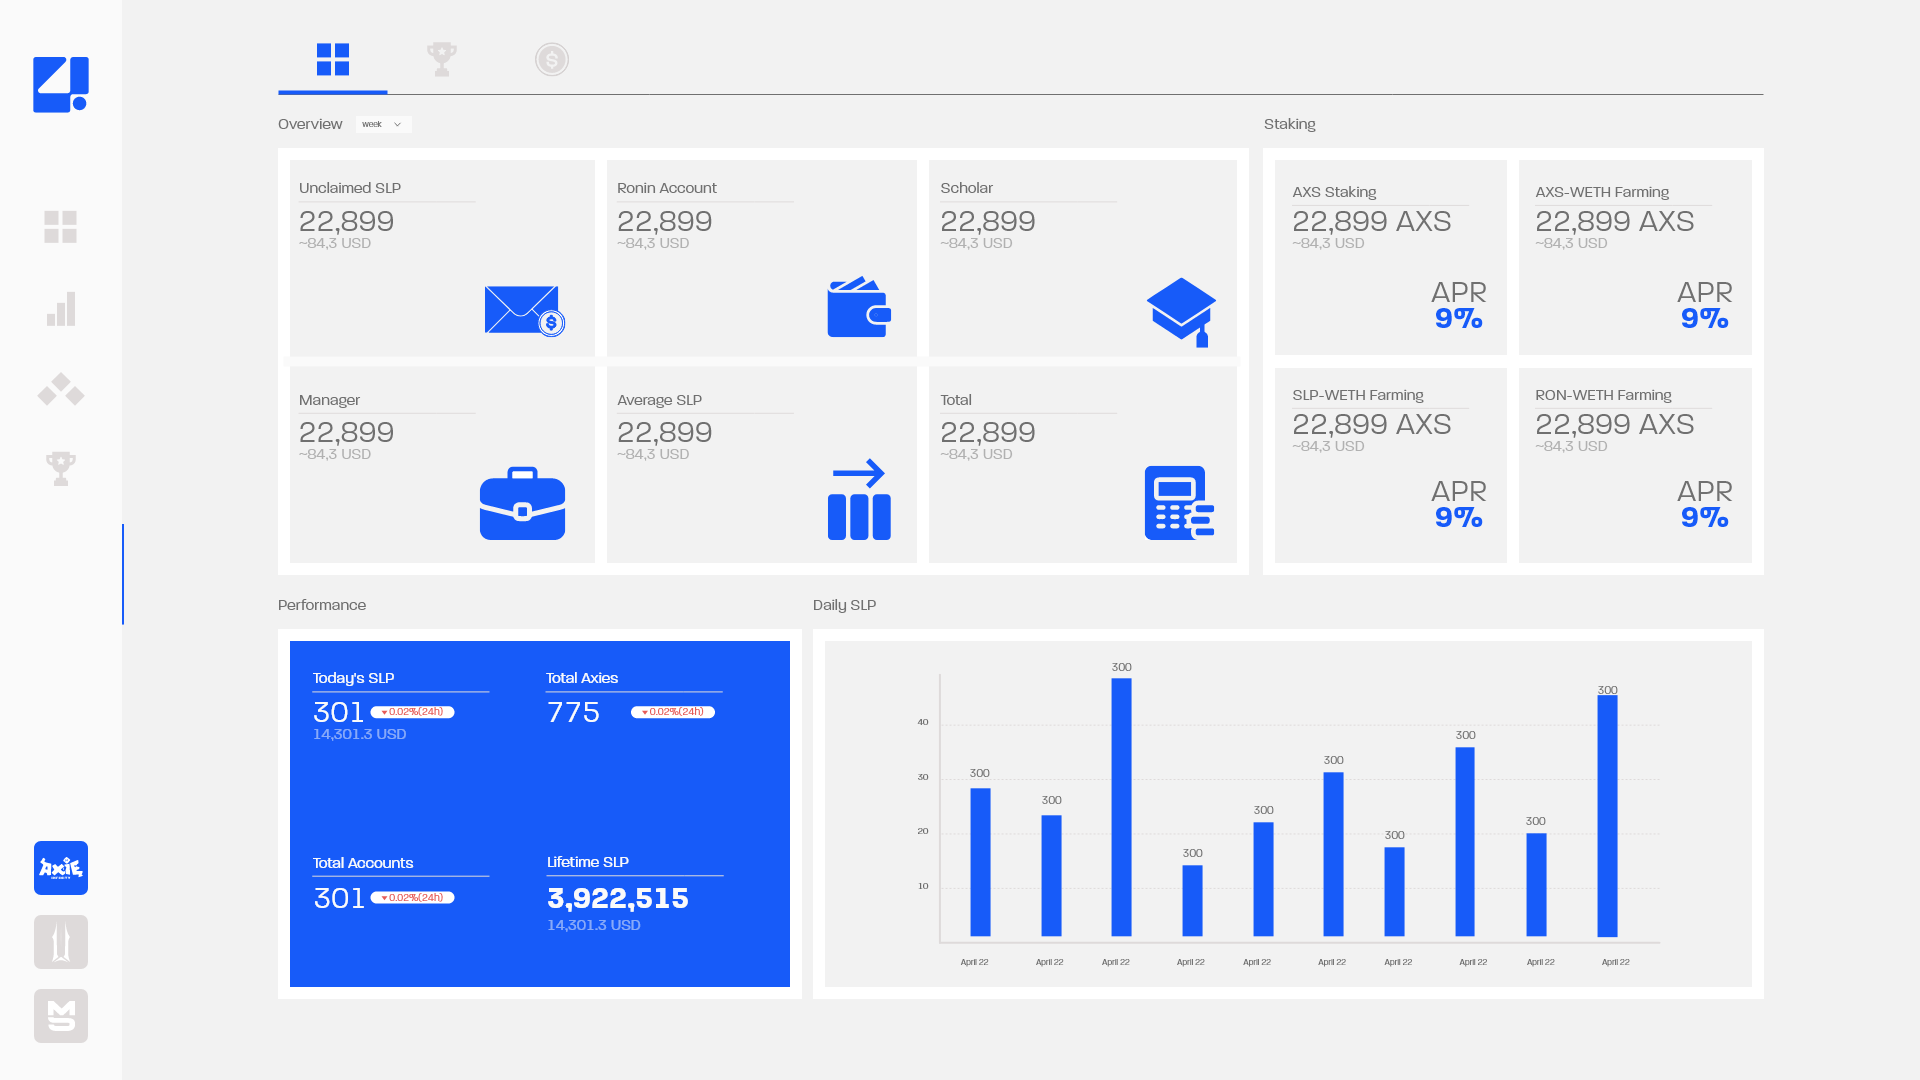This screenshot has height=1080, width=1920.
Task: Click the 10 value on chart y-axis
Action: [923, 886]
